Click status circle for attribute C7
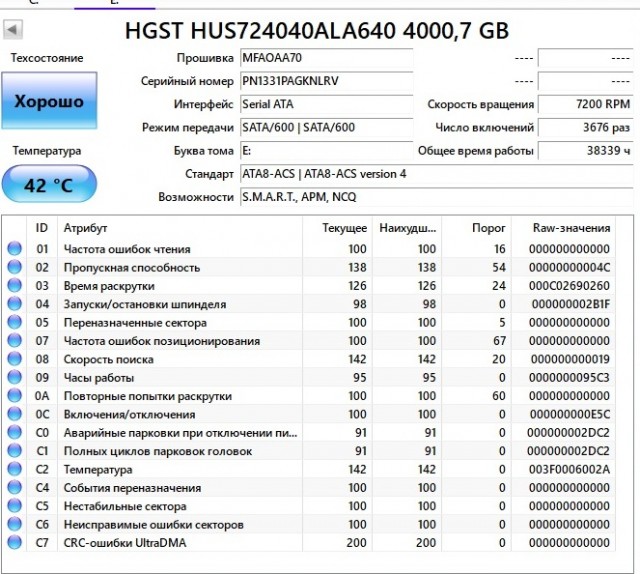640x574 pixels. click(x=15, y=543)
